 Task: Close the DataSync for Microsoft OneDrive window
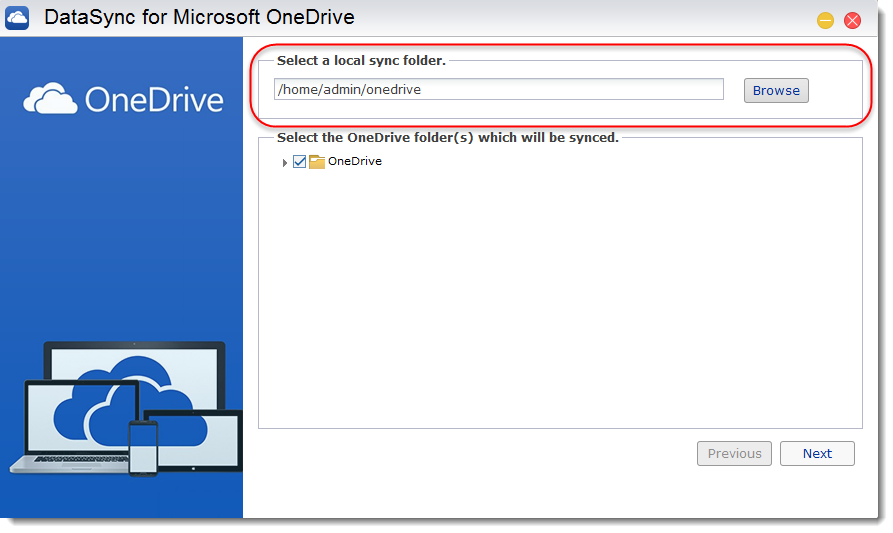coord(852,20)
